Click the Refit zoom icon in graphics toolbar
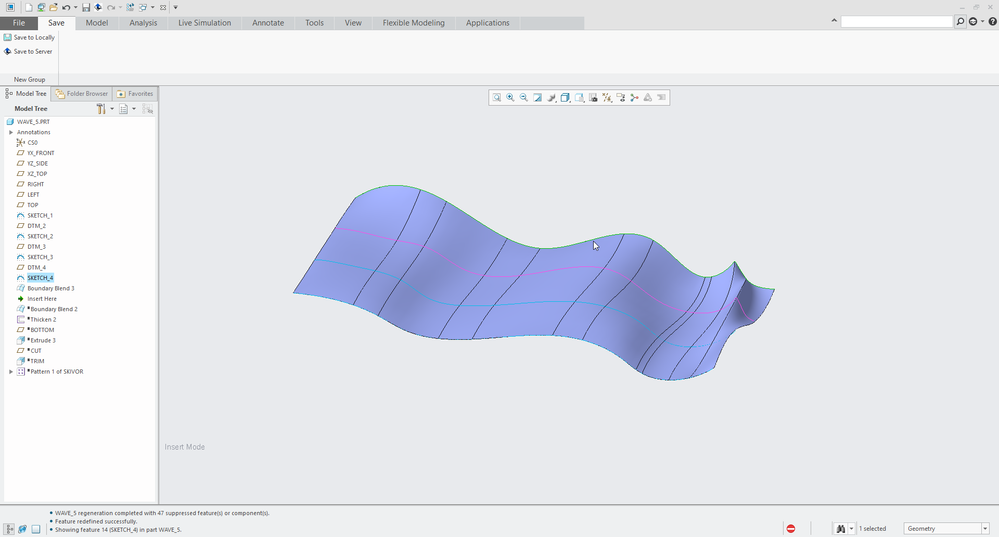 click(x=496, y=98)
